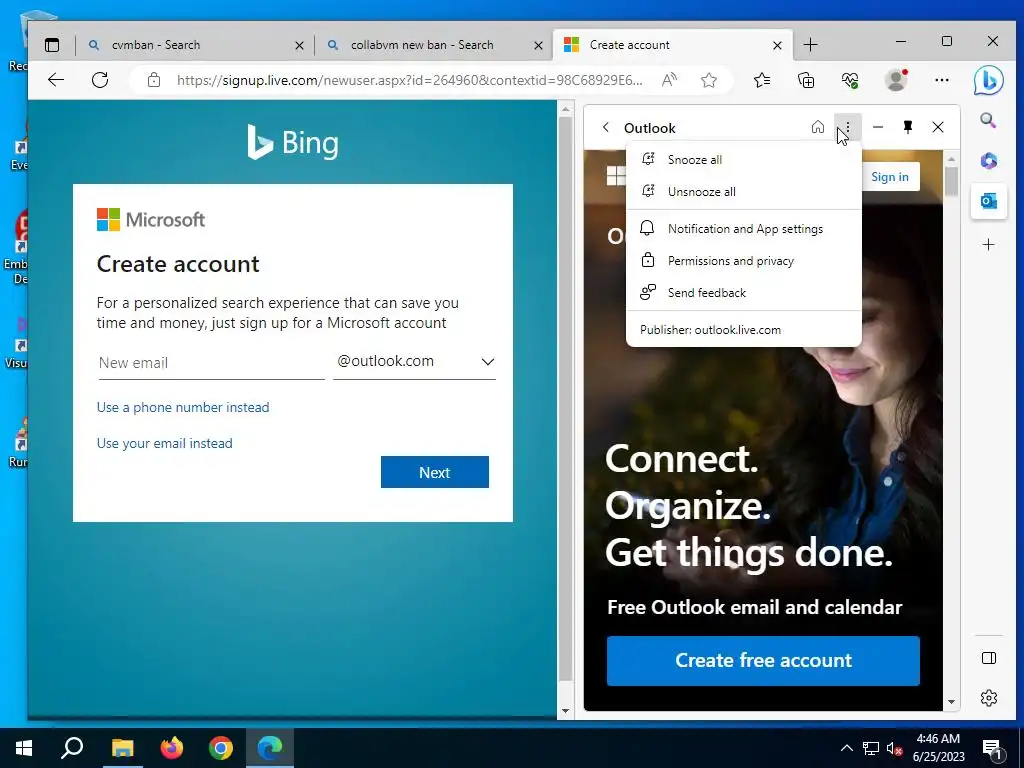The height and width of the screenshot is (768, 1024).
Task: Toggle sidebar visibility icon above gear
Action: click(x=989, y=658)
